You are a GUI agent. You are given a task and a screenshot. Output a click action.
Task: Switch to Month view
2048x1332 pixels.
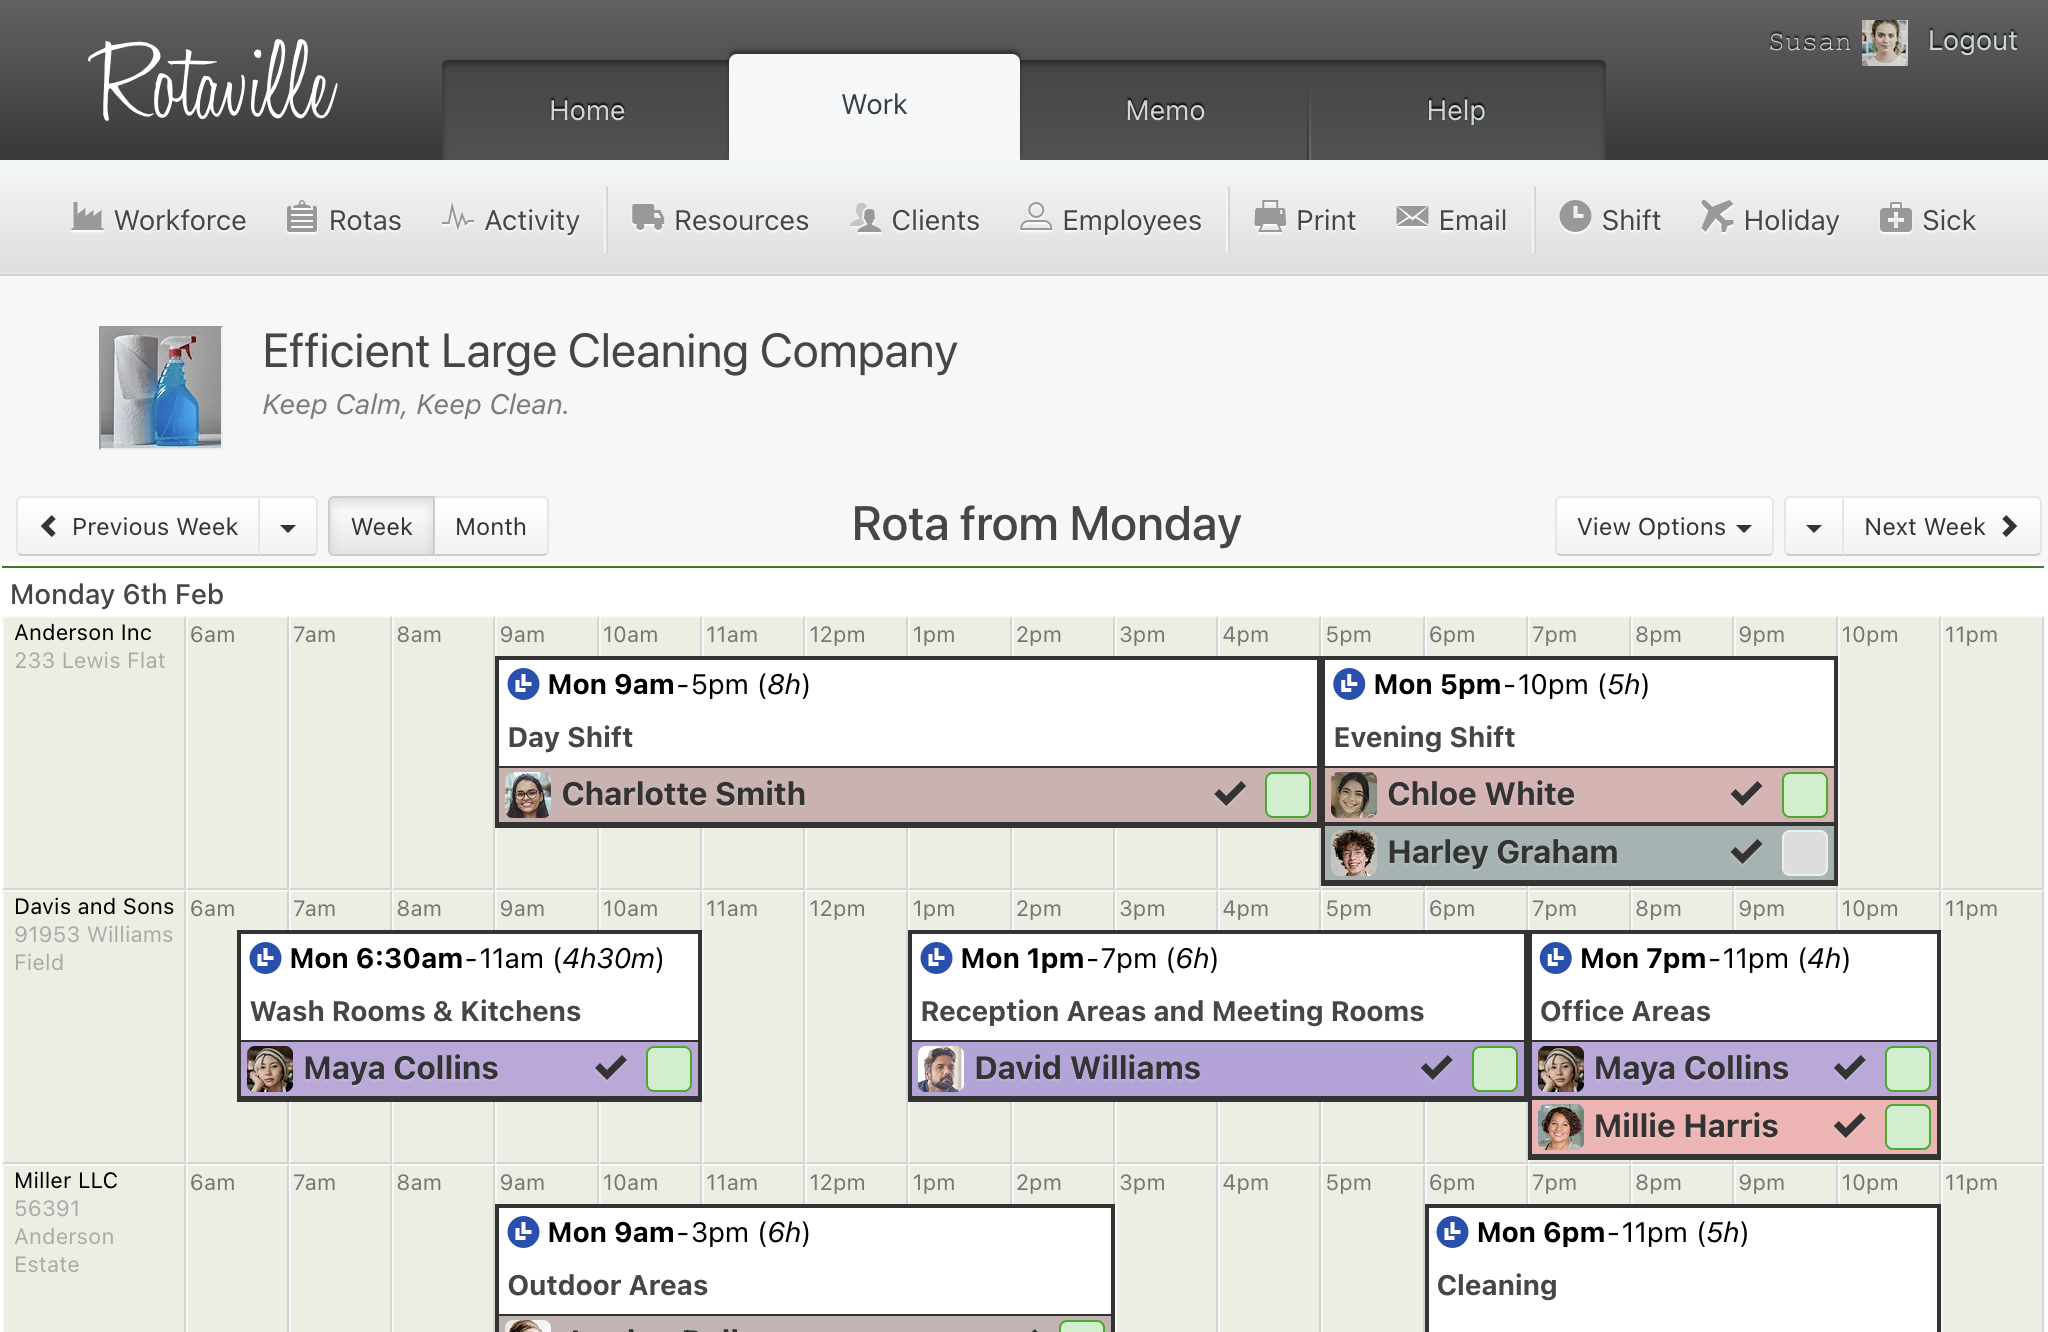(x=491, y=527)
